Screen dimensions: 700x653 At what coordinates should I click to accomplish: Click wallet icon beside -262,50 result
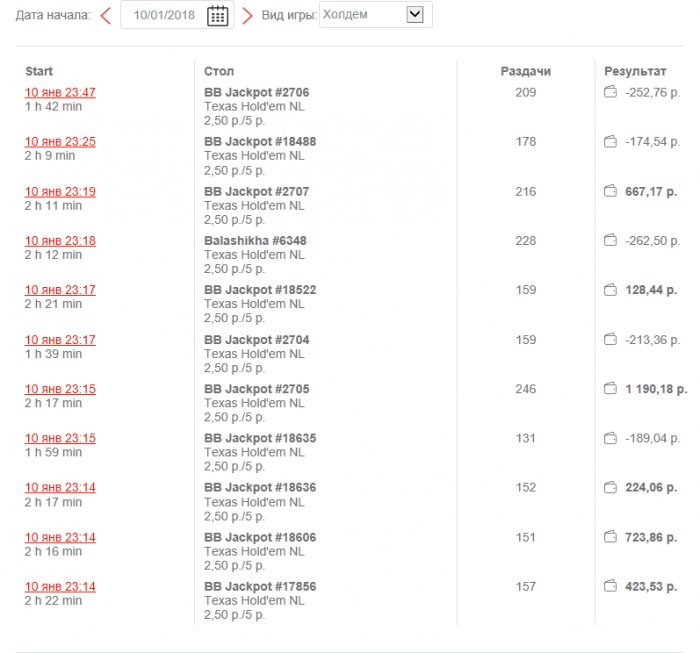point(610,241)
